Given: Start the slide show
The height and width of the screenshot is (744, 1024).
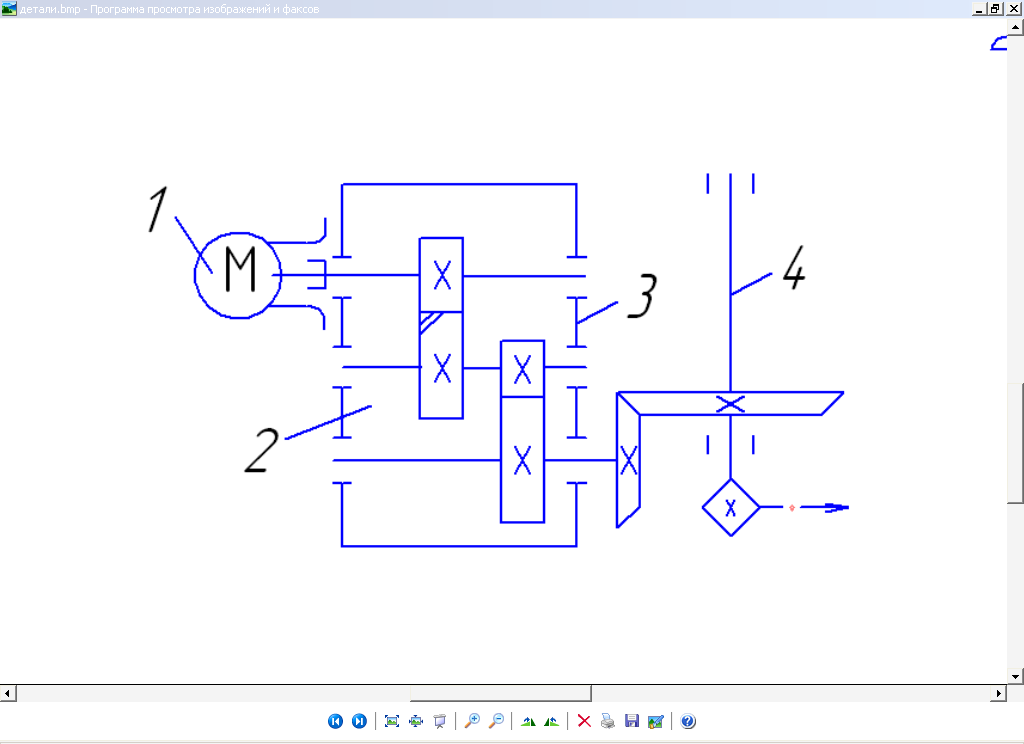Looking at the screenshot, I should (438, 721).
